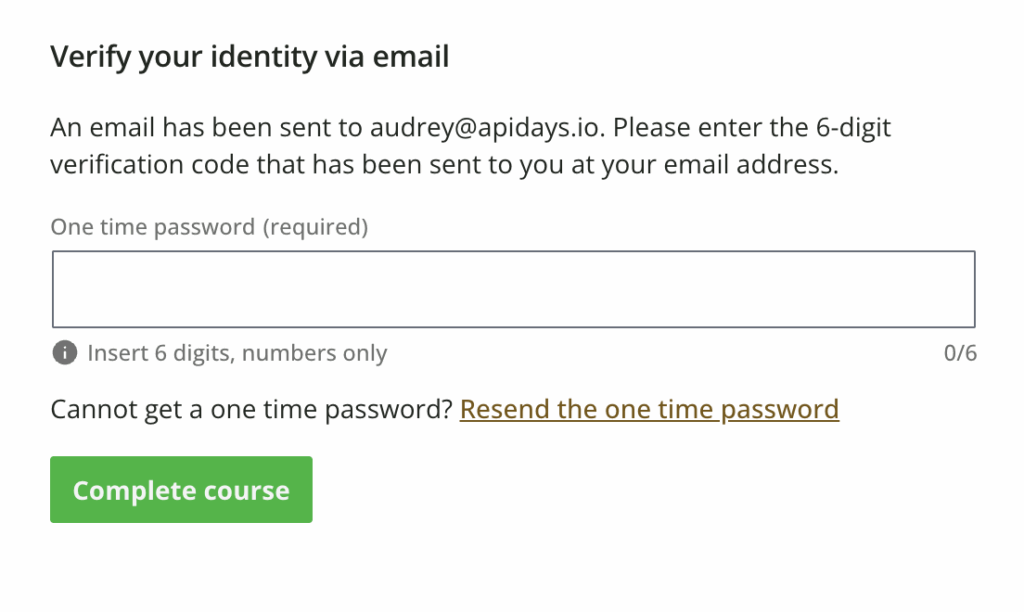Click the 0/6 character counter
Image resolution: width=1024 pixels, height=612 pixels.
(x=960, y=353)
